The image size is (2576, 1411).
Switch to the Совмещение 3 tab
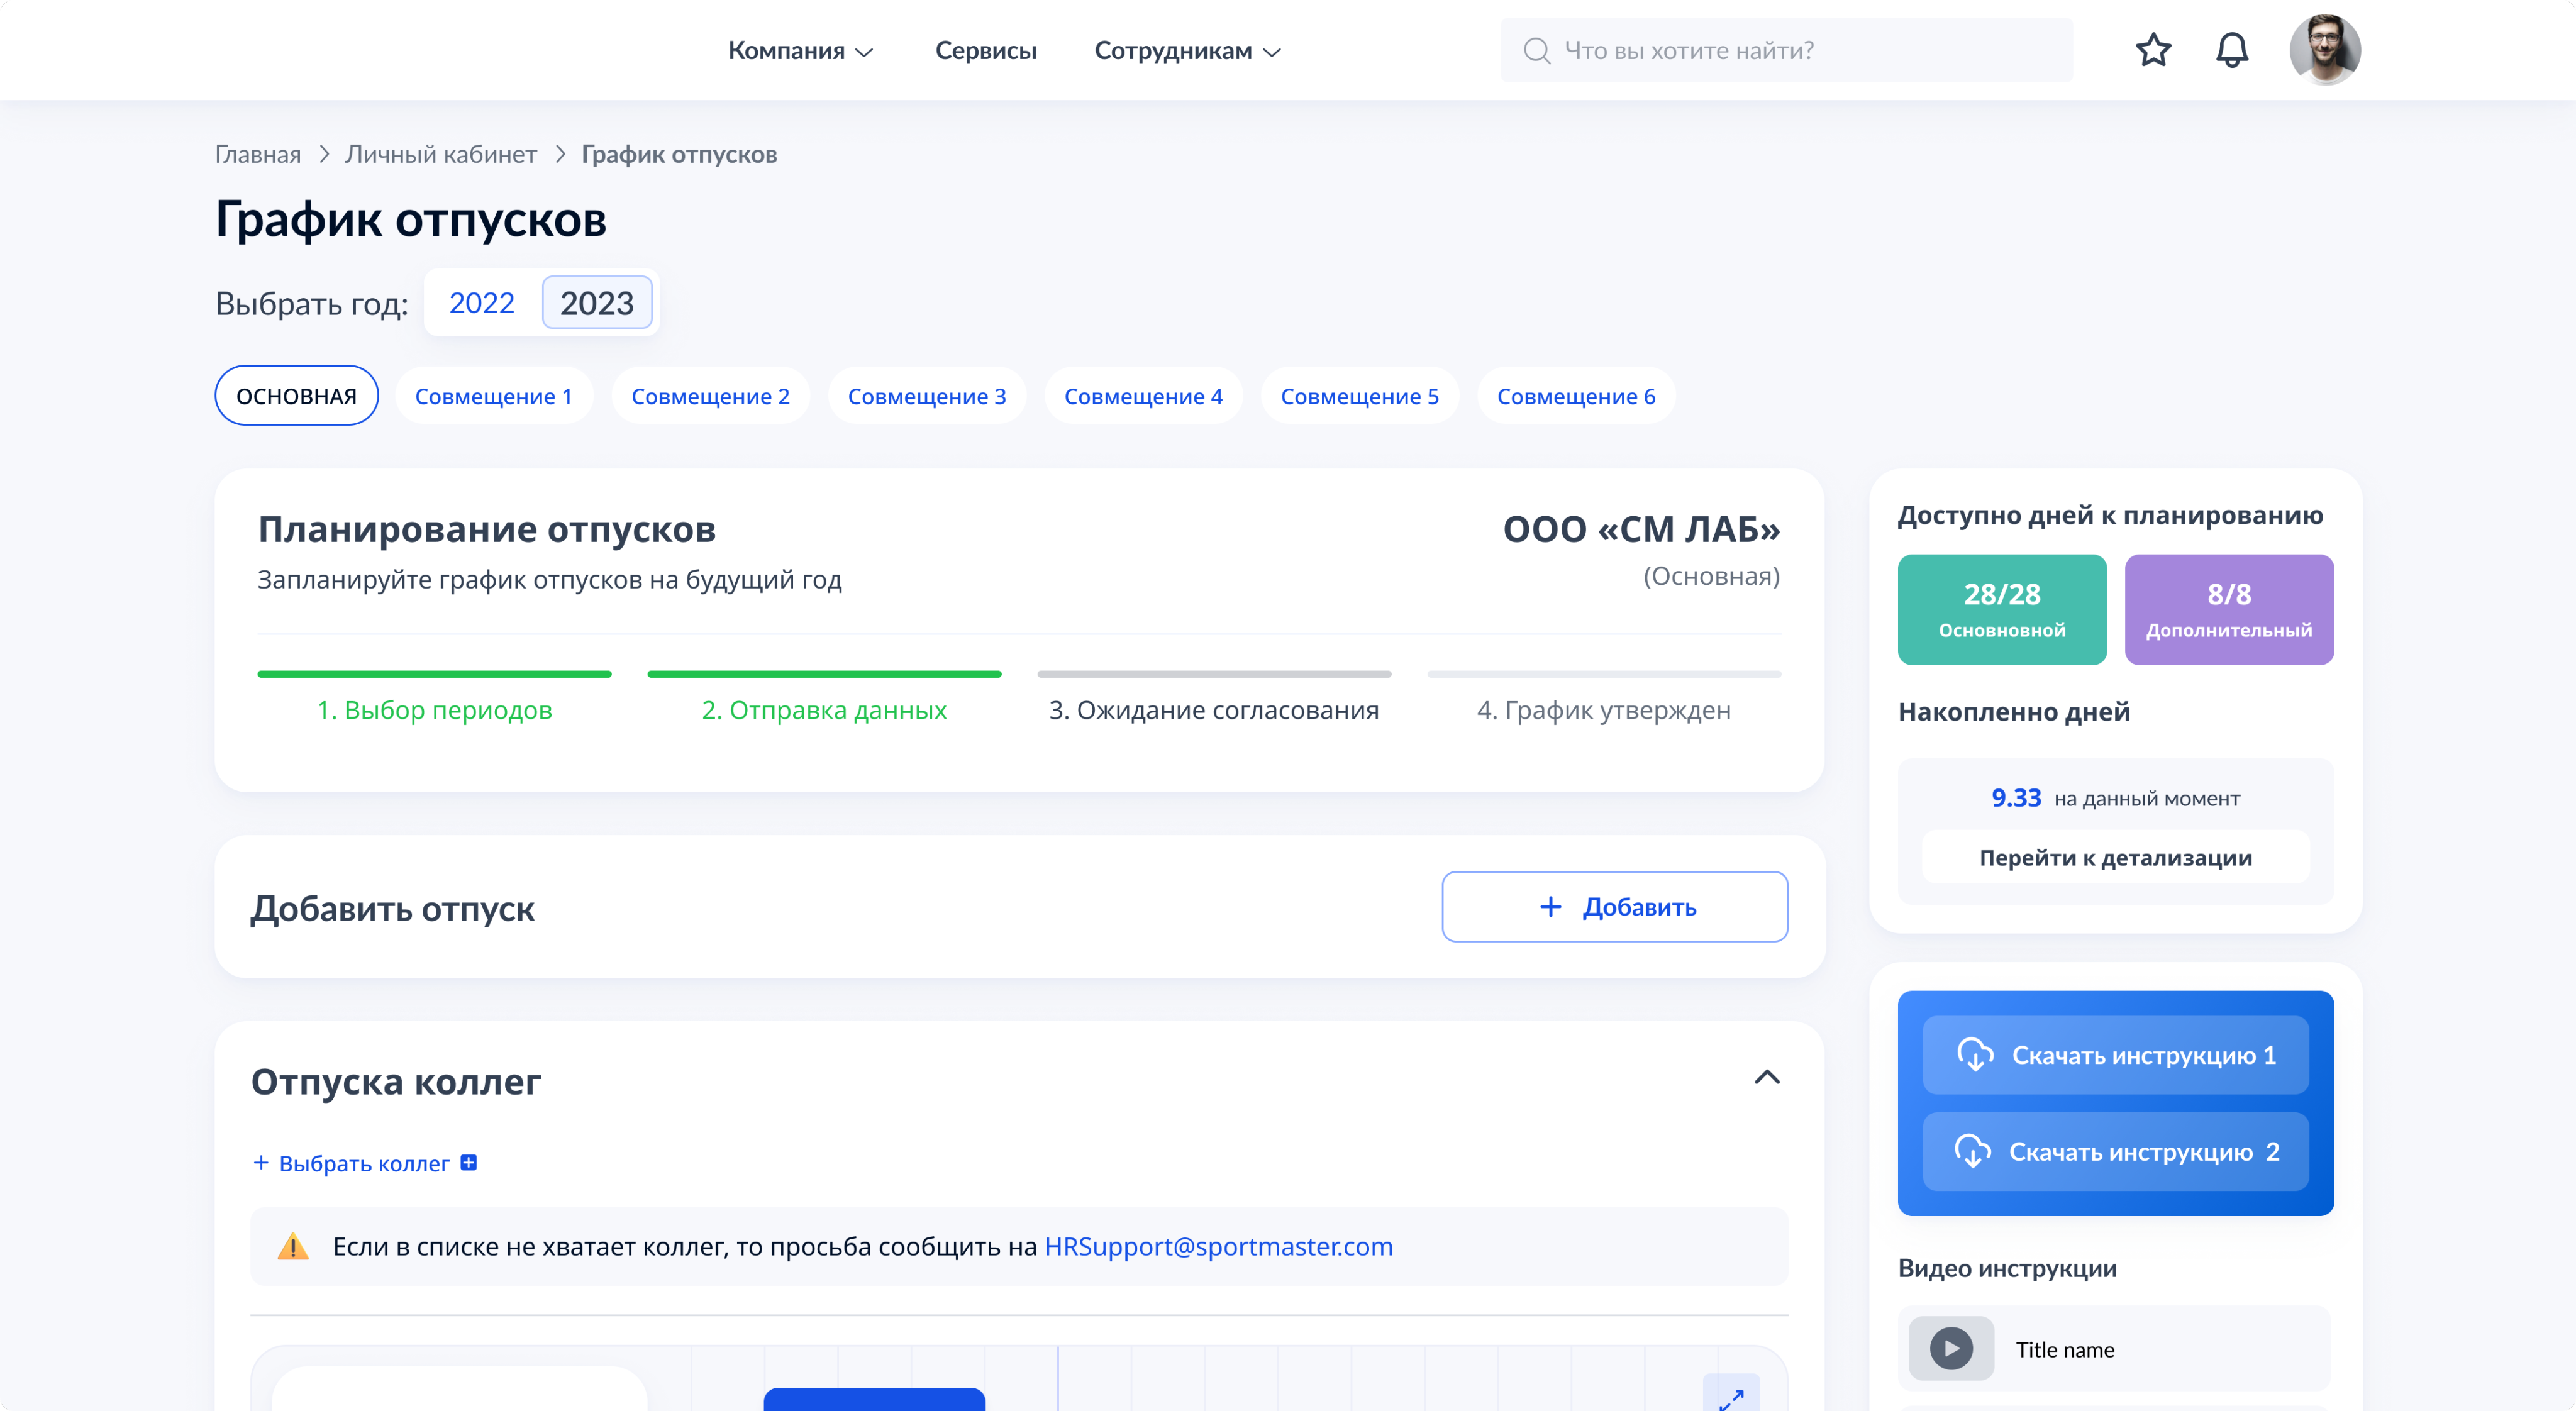point(926,396)
